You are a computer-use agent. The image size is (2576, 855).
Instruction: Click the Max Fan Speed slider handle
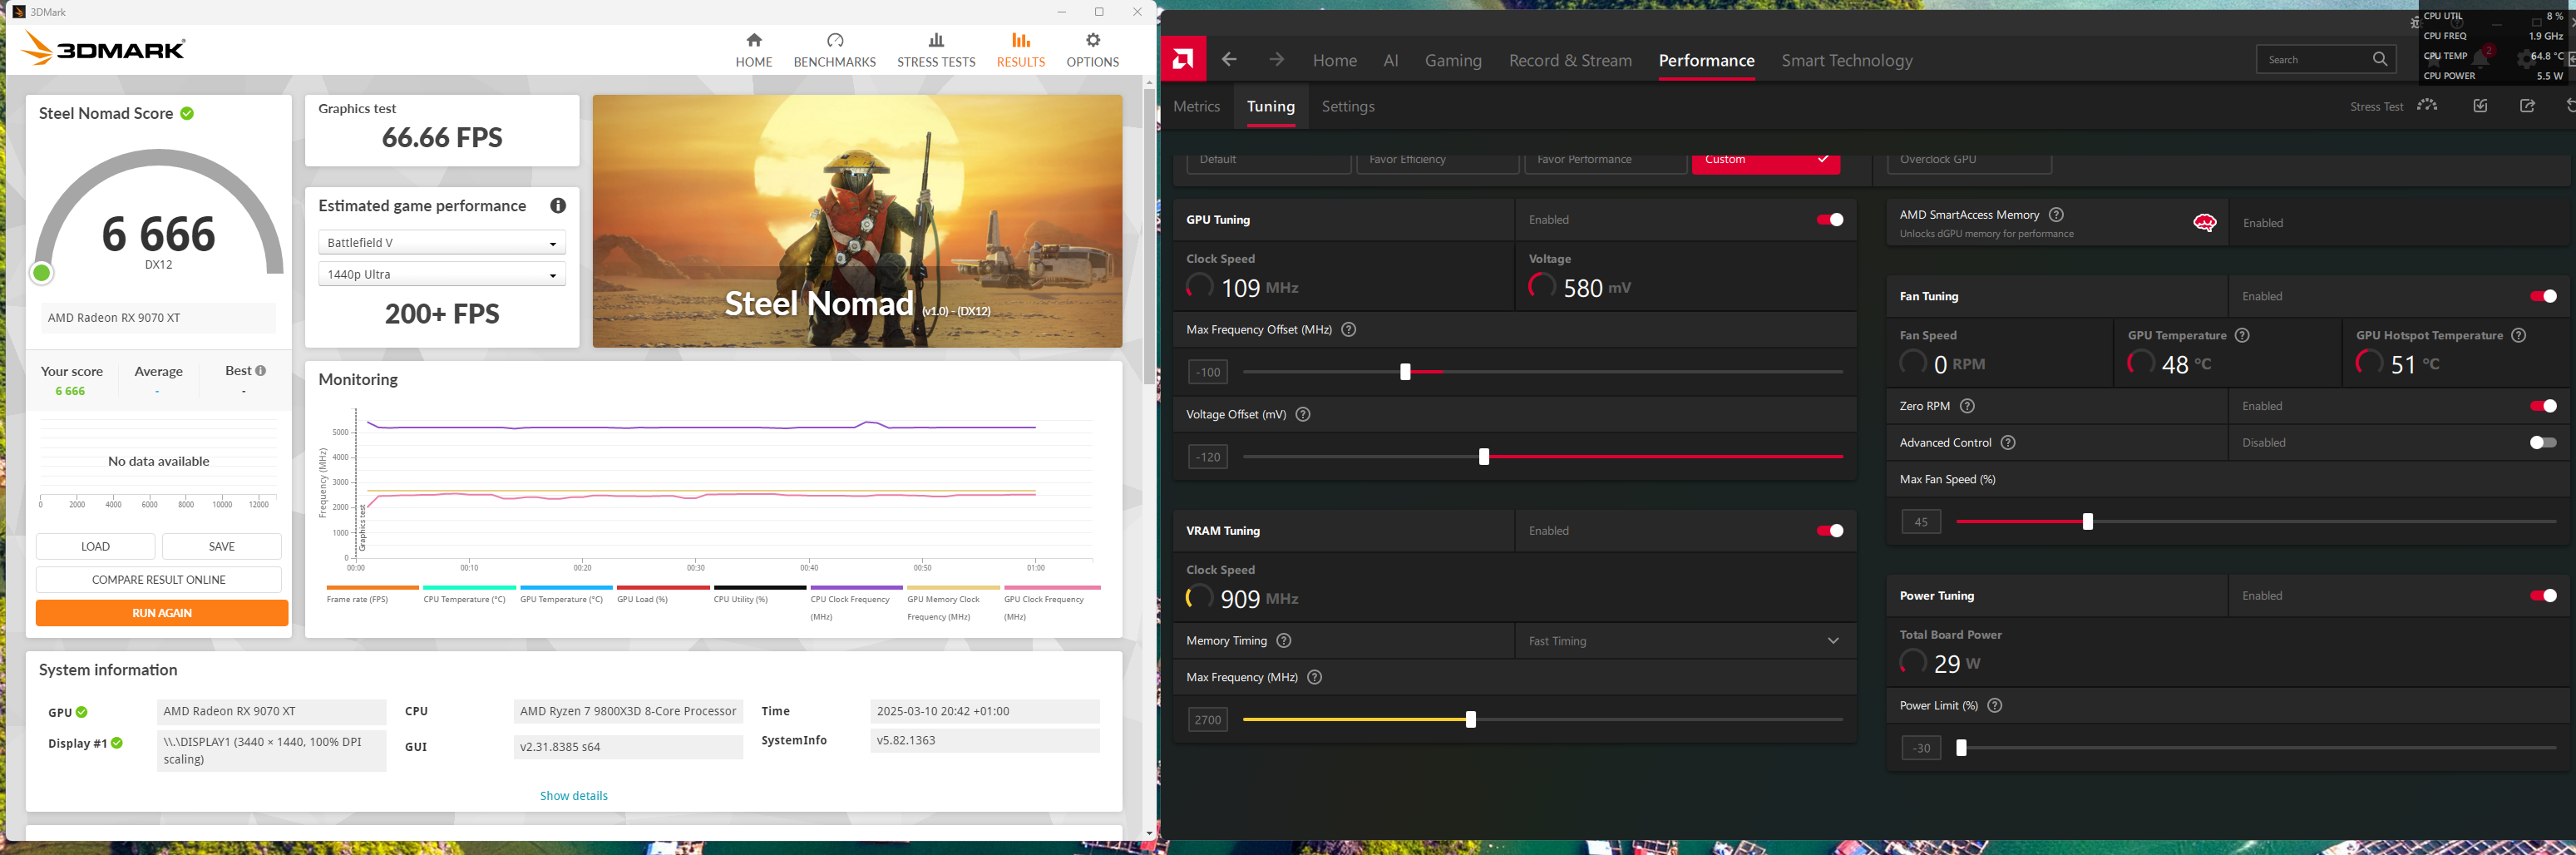(2087, 522)
